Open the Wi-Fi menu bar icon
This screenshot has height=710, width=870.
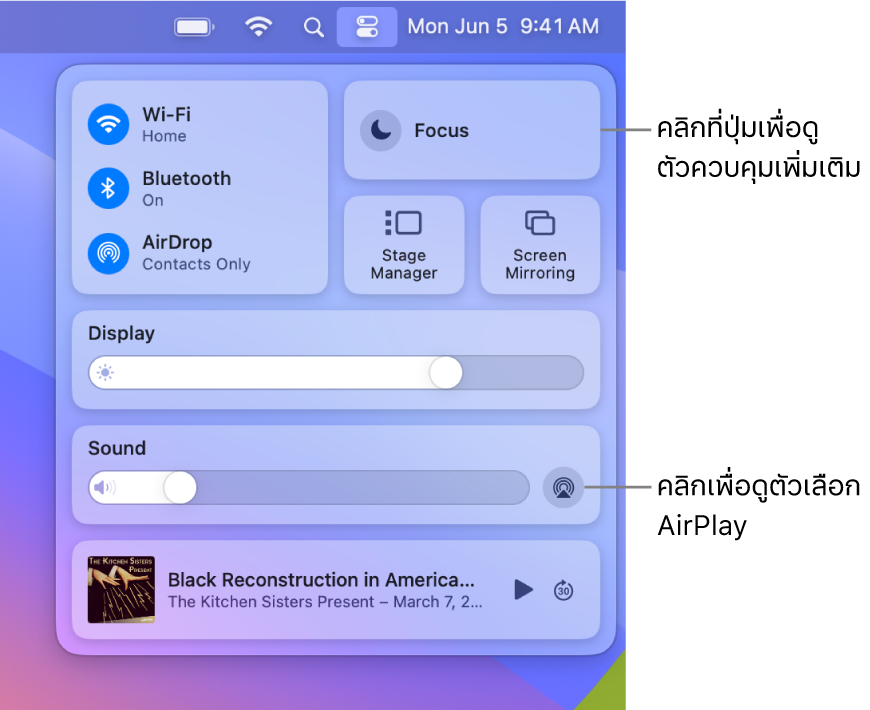(x=259, y=26)
